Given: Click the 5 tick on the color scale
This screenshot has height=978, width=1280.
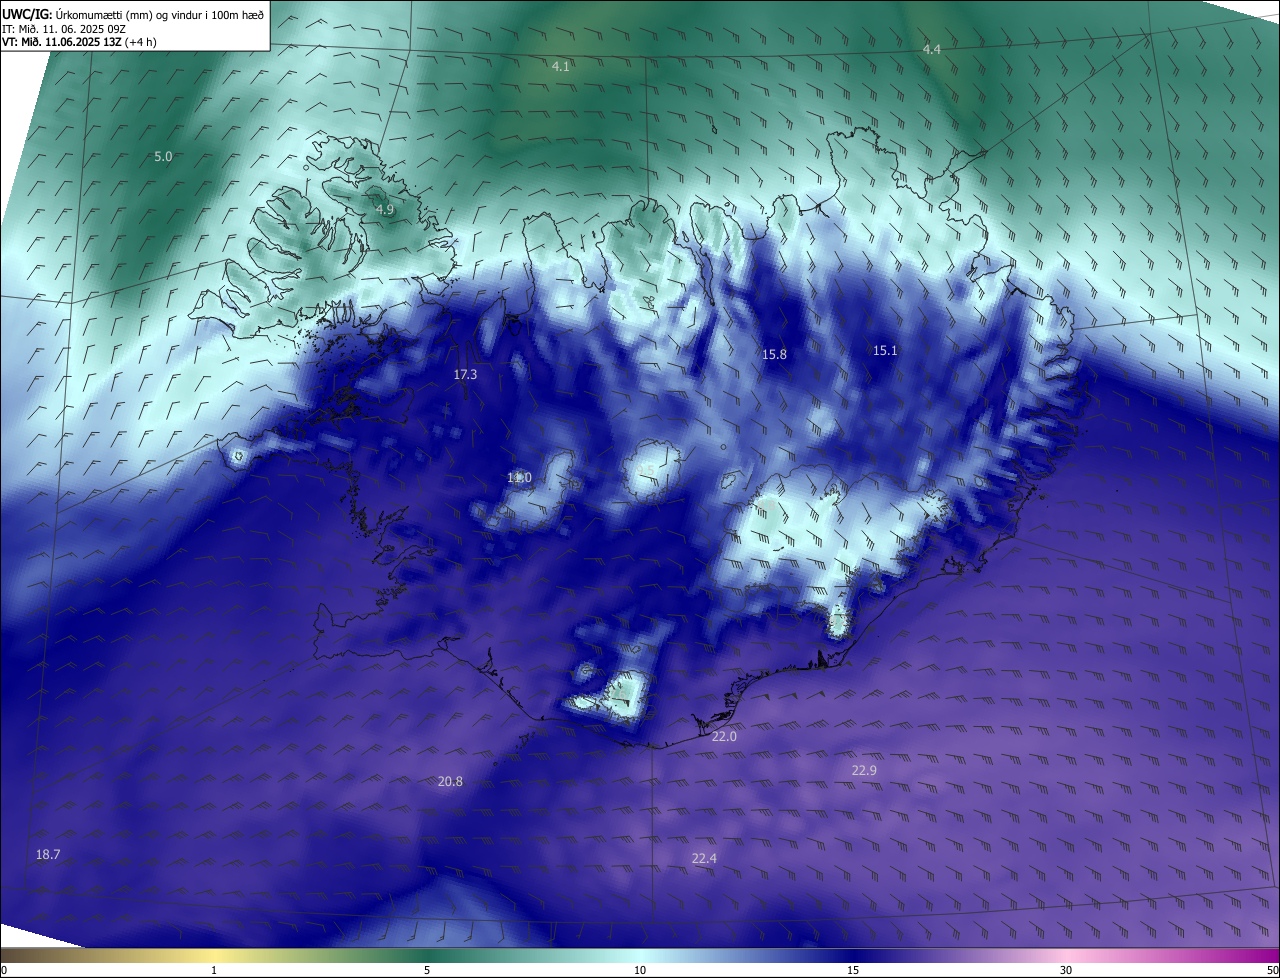Looking at the screenshot, I should click(427, 970).
